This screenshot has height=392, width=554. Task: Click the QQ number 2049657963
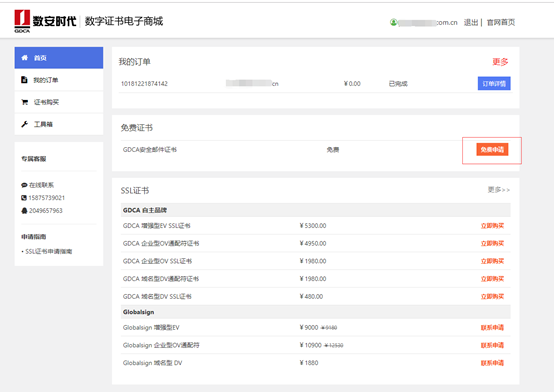point(46,211)
